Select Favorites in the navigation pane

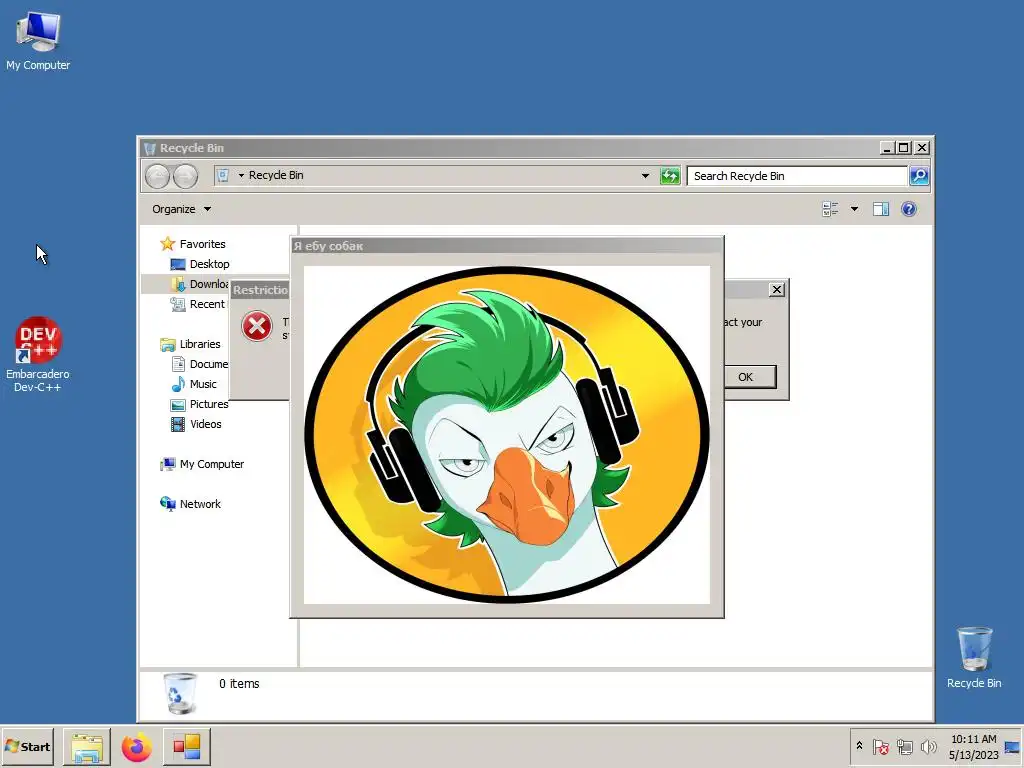(x=193, y=244)
